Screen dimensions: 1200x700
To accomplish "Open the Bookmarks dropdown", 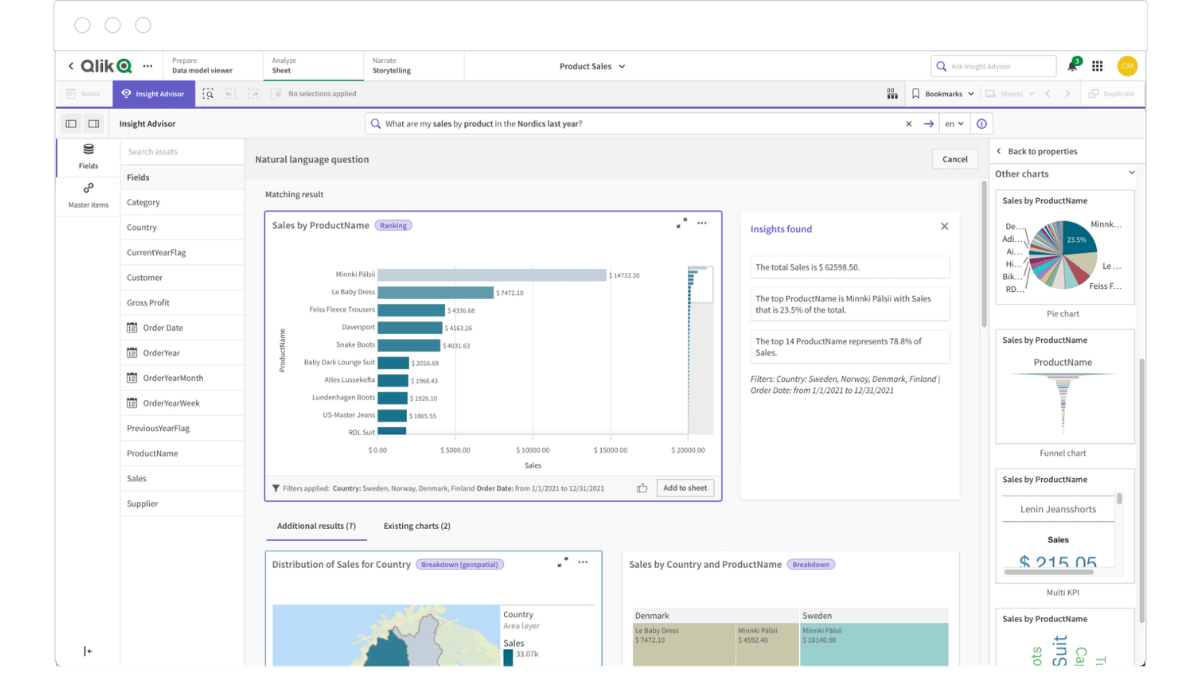I will (x=942, y=94).
